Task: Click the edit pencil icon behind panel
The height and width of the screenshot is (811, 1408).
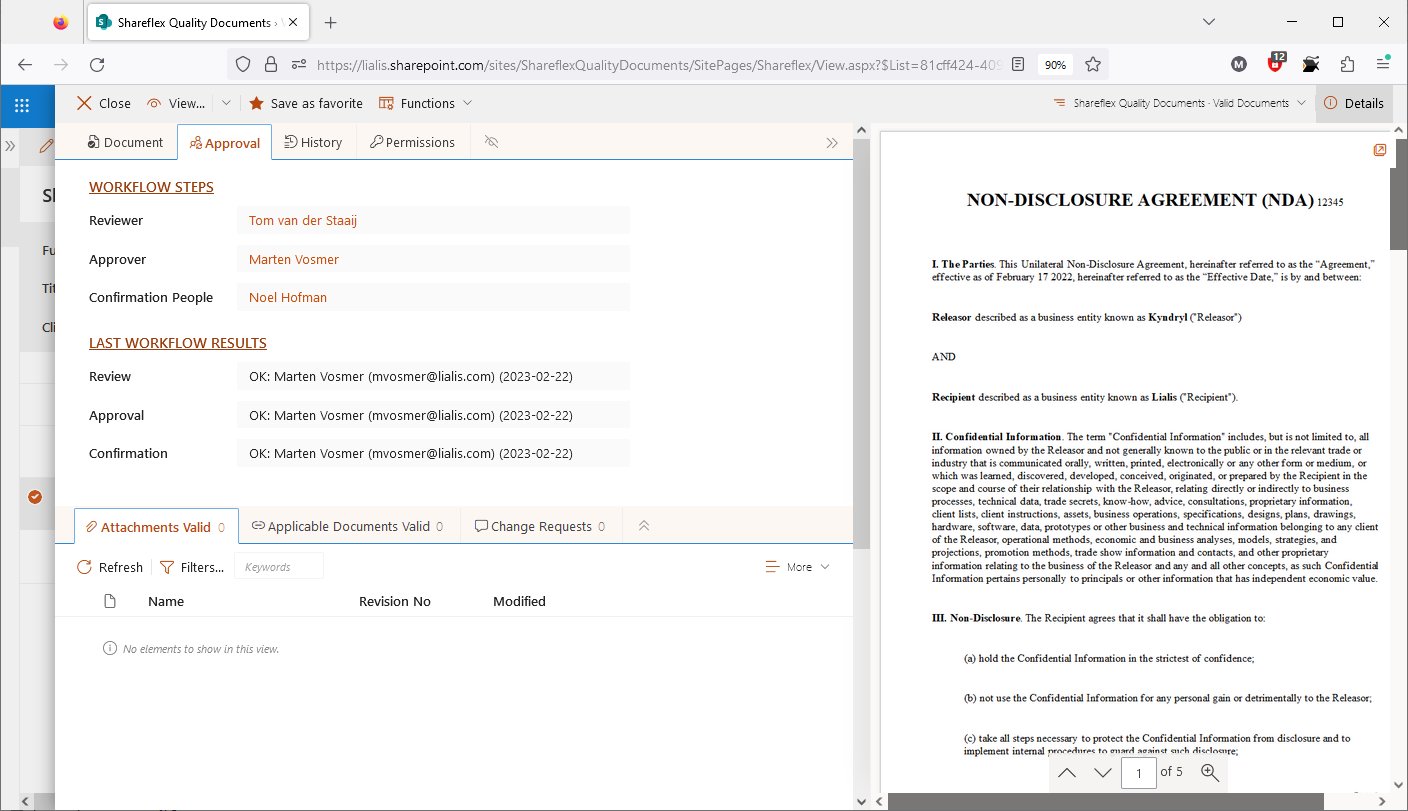Action: pos(46,146)
